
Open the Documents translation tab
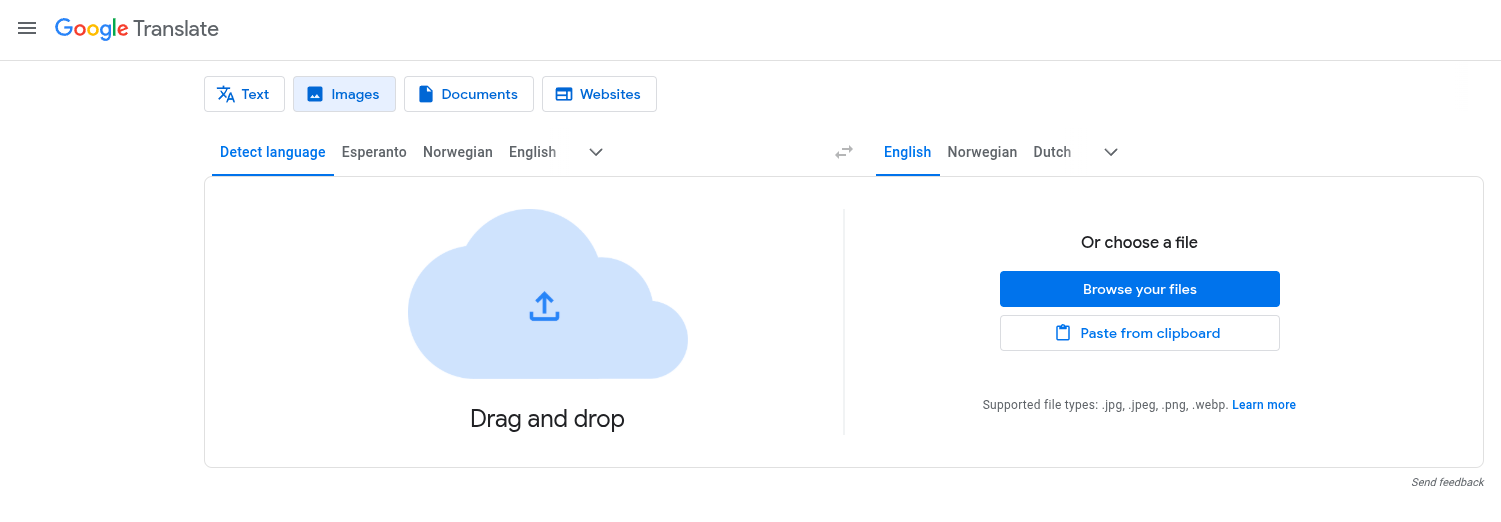point(469,94)
